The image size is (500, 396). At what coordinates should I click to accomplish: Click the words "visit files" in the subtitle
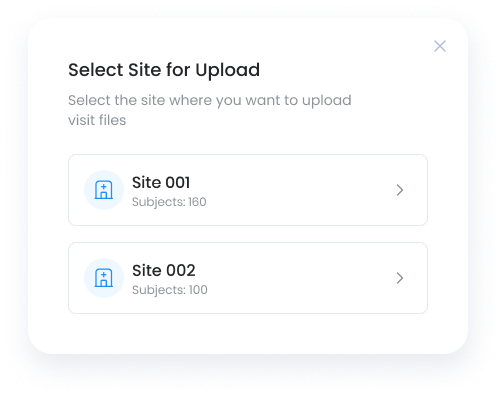coord(97,120)
